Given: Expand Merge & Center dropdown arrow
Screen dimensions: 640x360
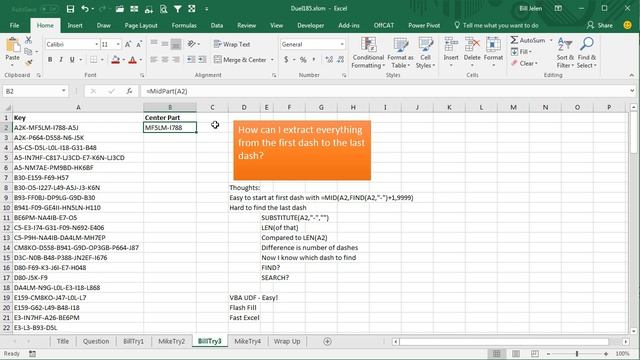Looking at the screenshot, I should 272,60.
